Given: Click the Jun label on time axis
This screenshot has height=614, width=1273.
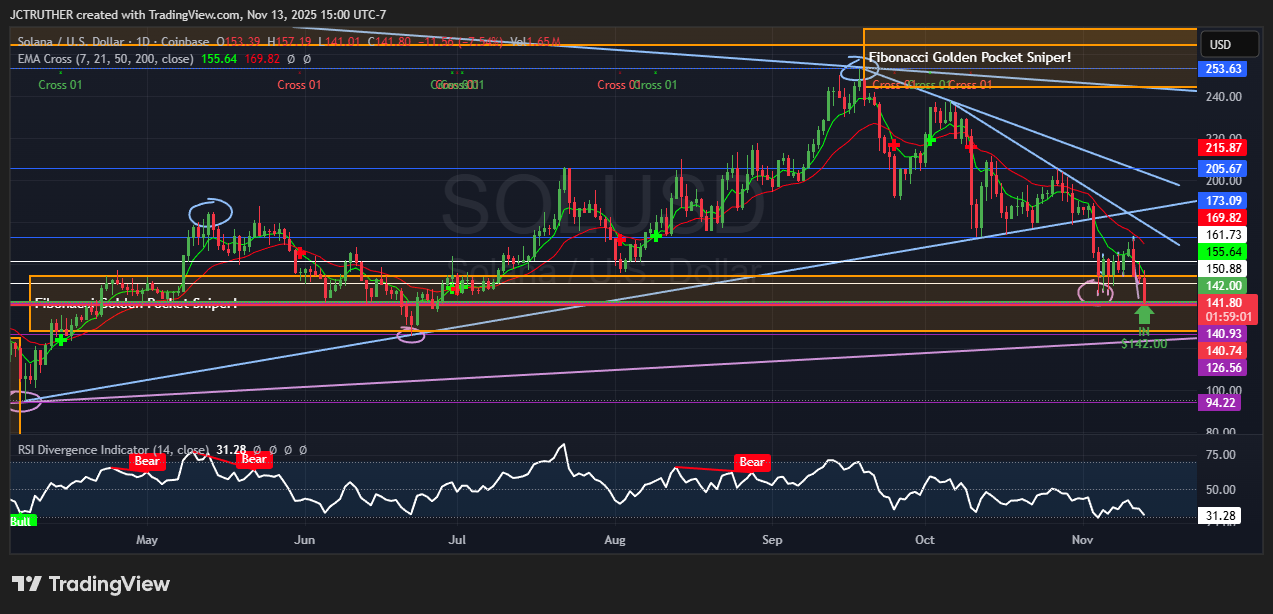Looking at the screenshot, I should point(305,540).
